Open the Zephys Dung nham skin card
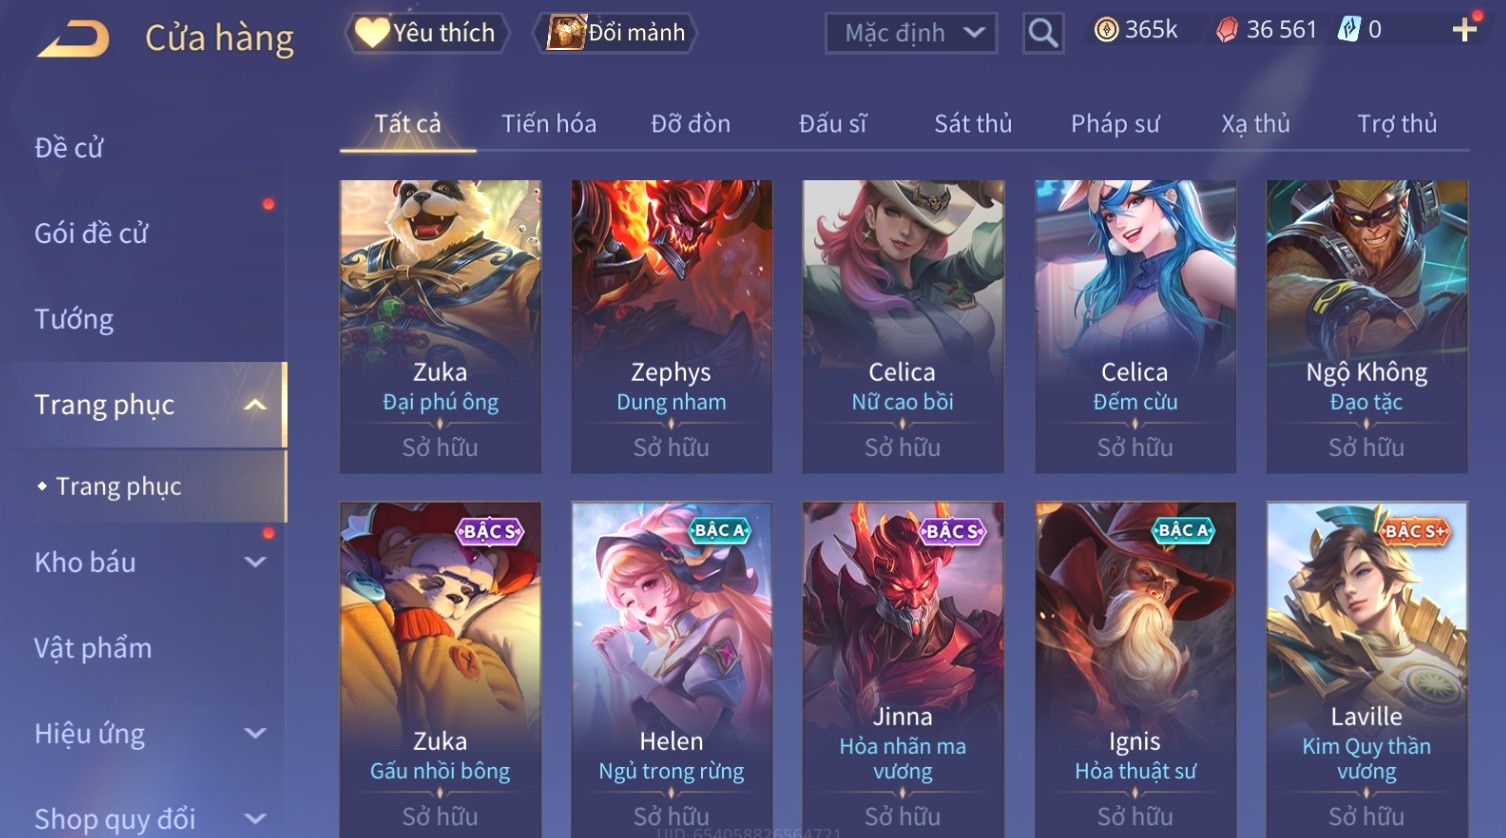The image size is (1506, 838). point(671,326)
